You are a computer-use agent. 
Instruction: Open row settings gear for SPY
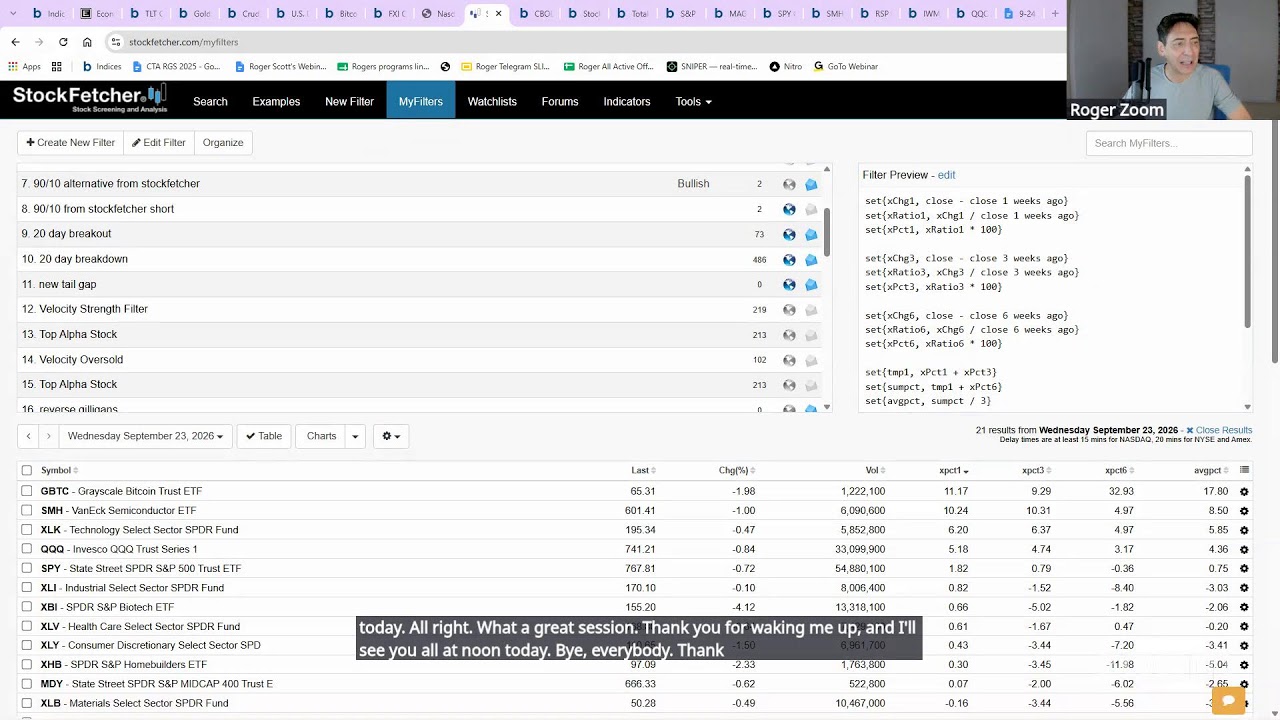(1244, 569)
